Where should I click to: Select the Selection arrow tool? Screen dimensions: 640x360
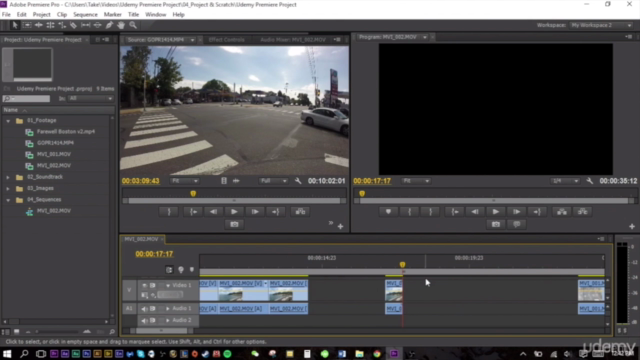click(15, 25)
